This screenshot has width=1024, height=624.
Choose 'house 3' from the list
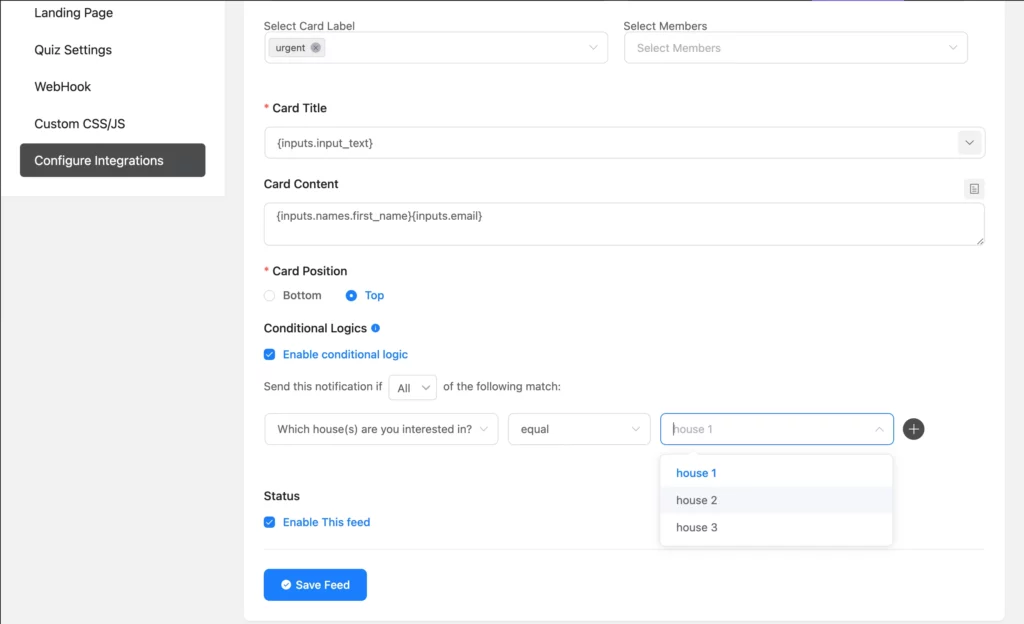click(776, 527)
